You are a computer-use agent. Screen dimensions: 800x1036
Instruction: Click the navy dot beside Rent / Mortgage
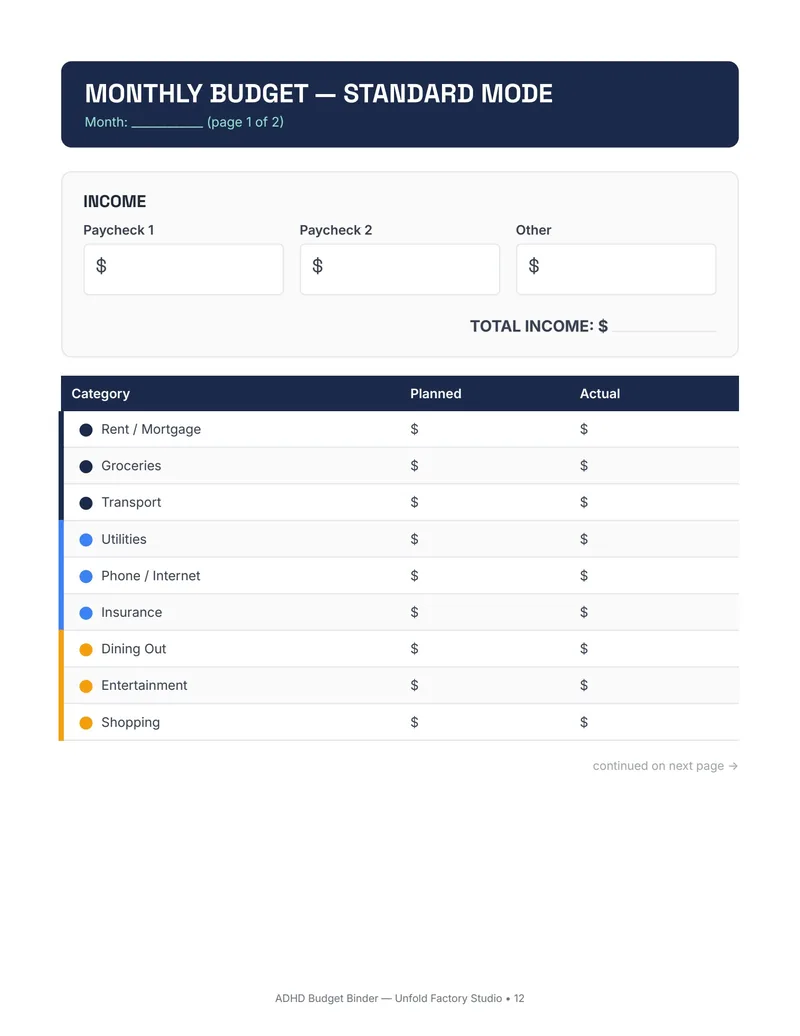tap(86, 430)
